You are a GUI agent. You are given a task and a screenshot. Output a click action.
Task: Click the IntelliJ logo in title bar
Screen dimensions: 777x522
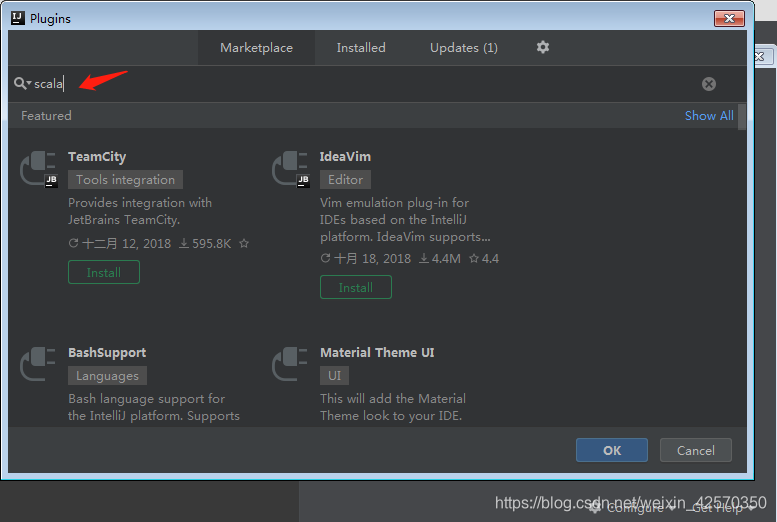click(18, 18)
